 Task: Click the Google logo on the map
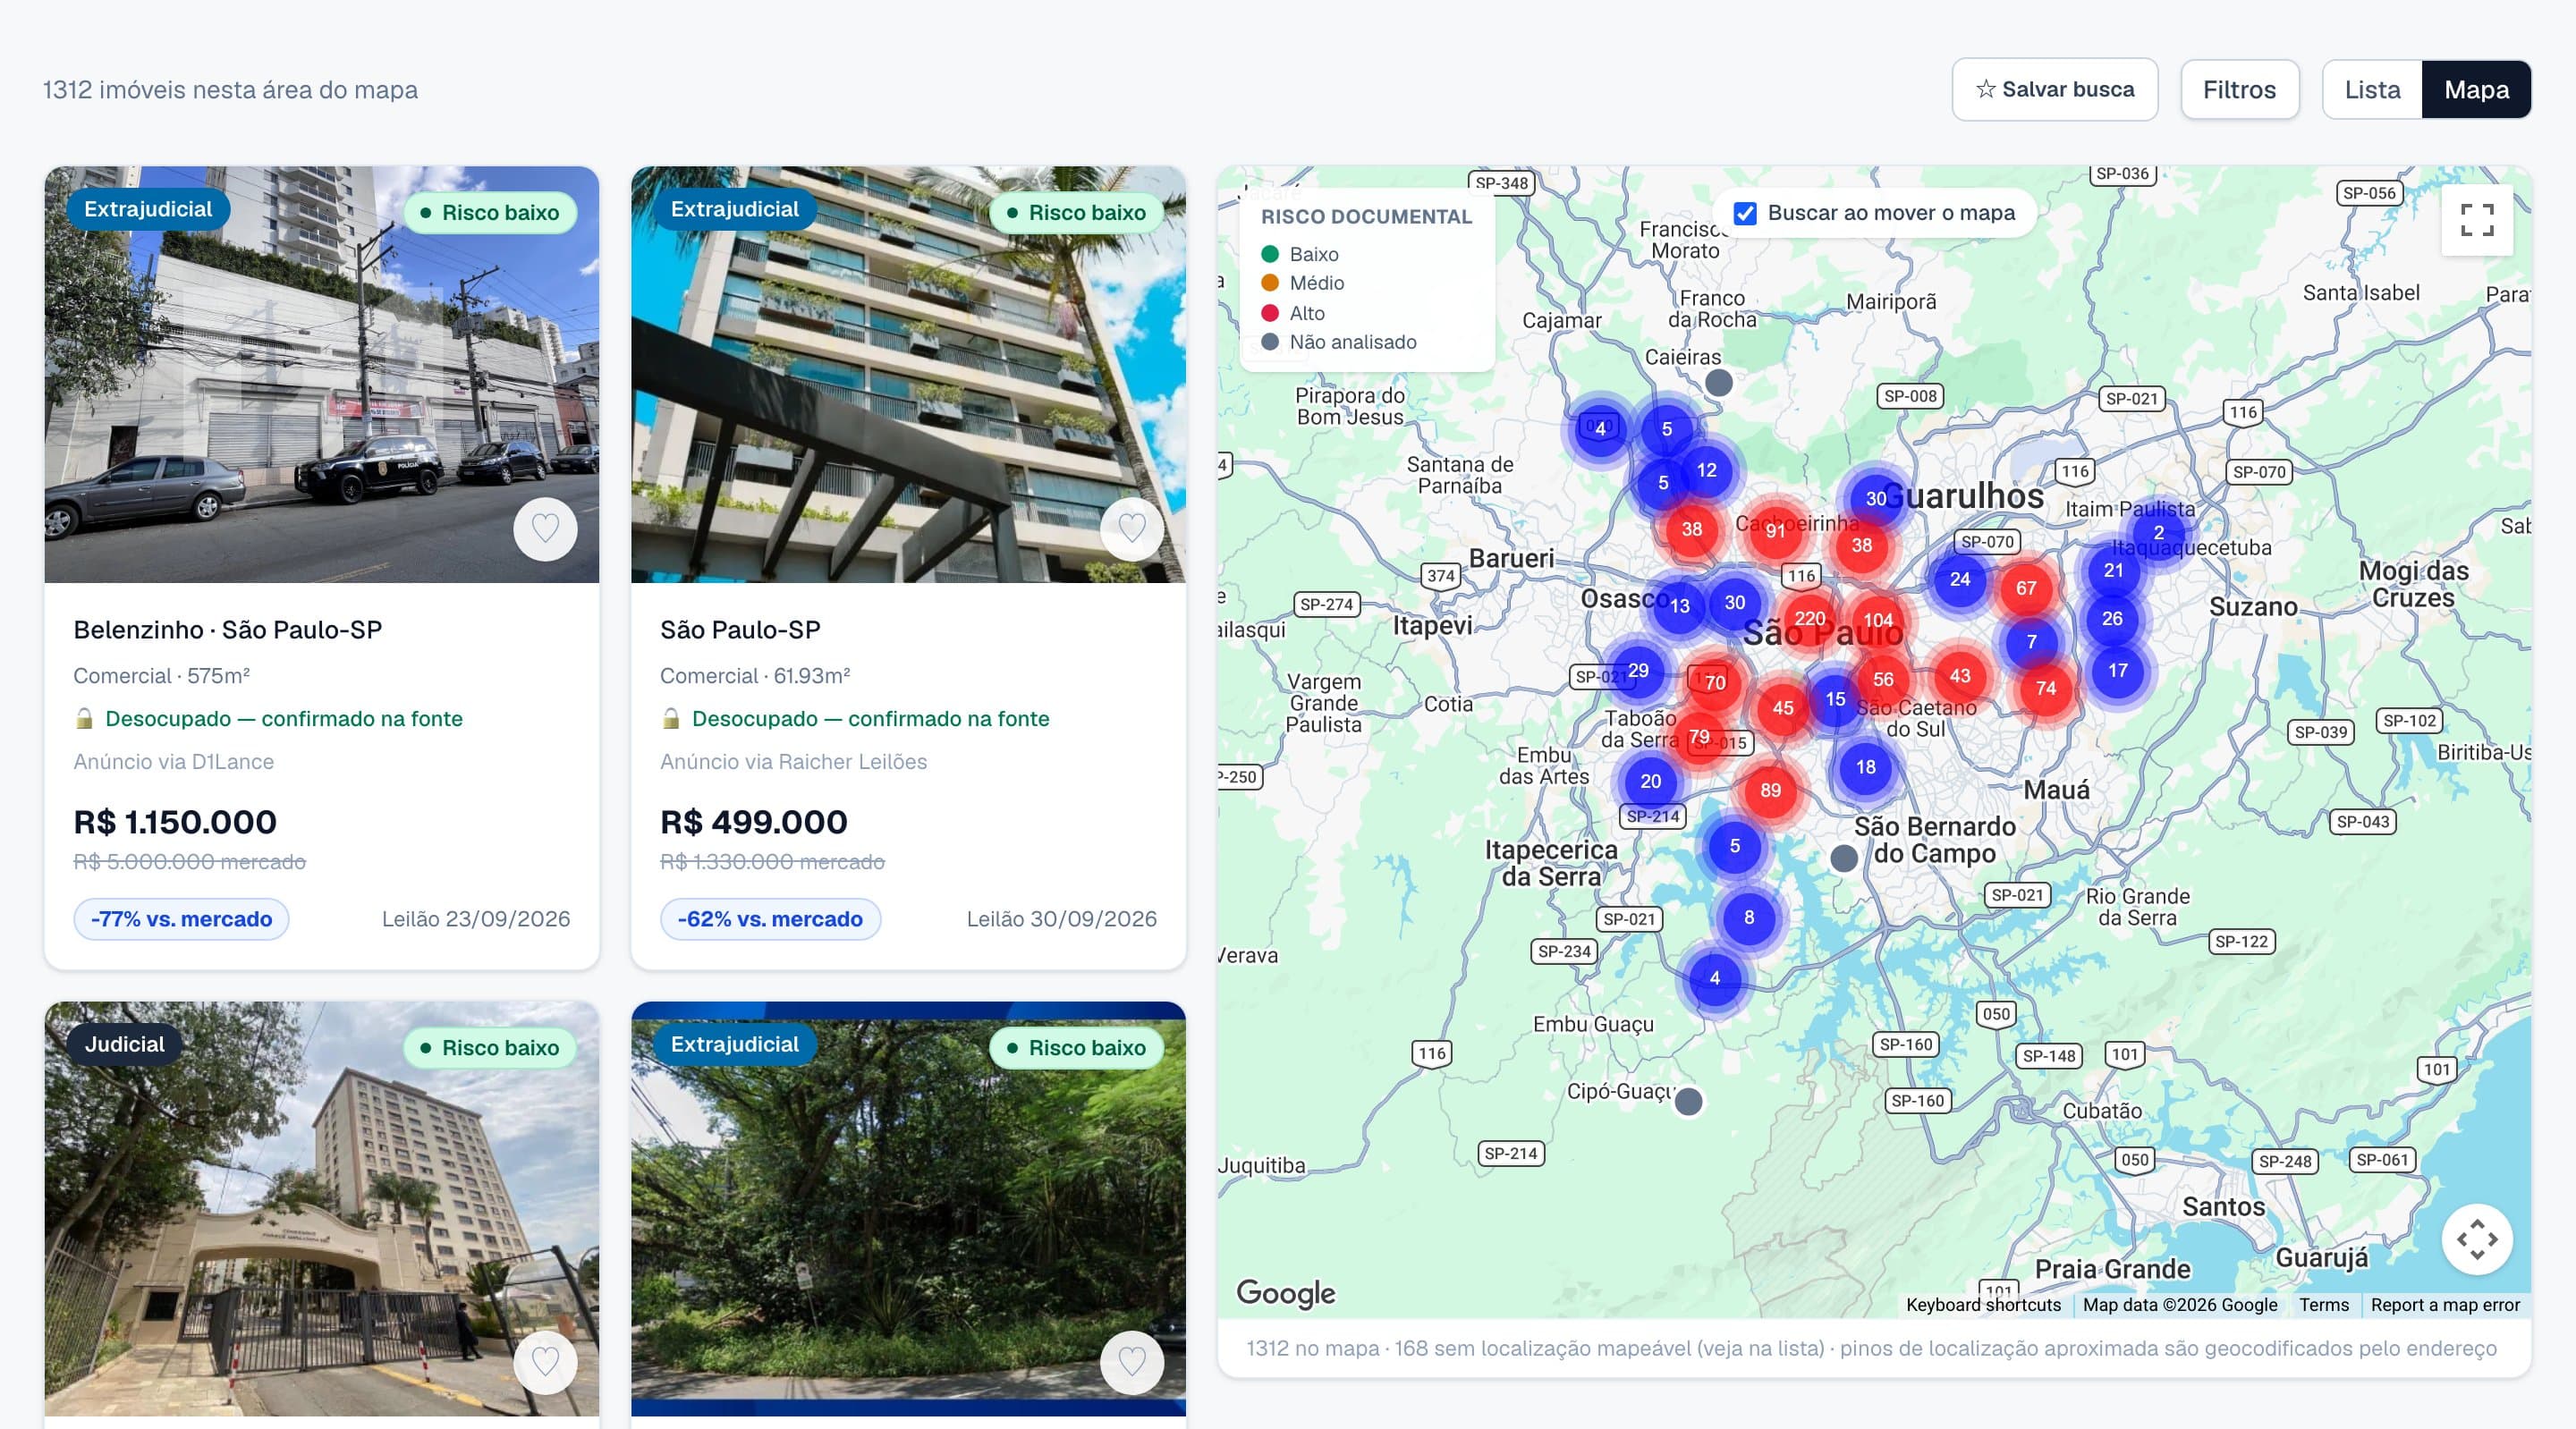click(x=1285, y=1293)
